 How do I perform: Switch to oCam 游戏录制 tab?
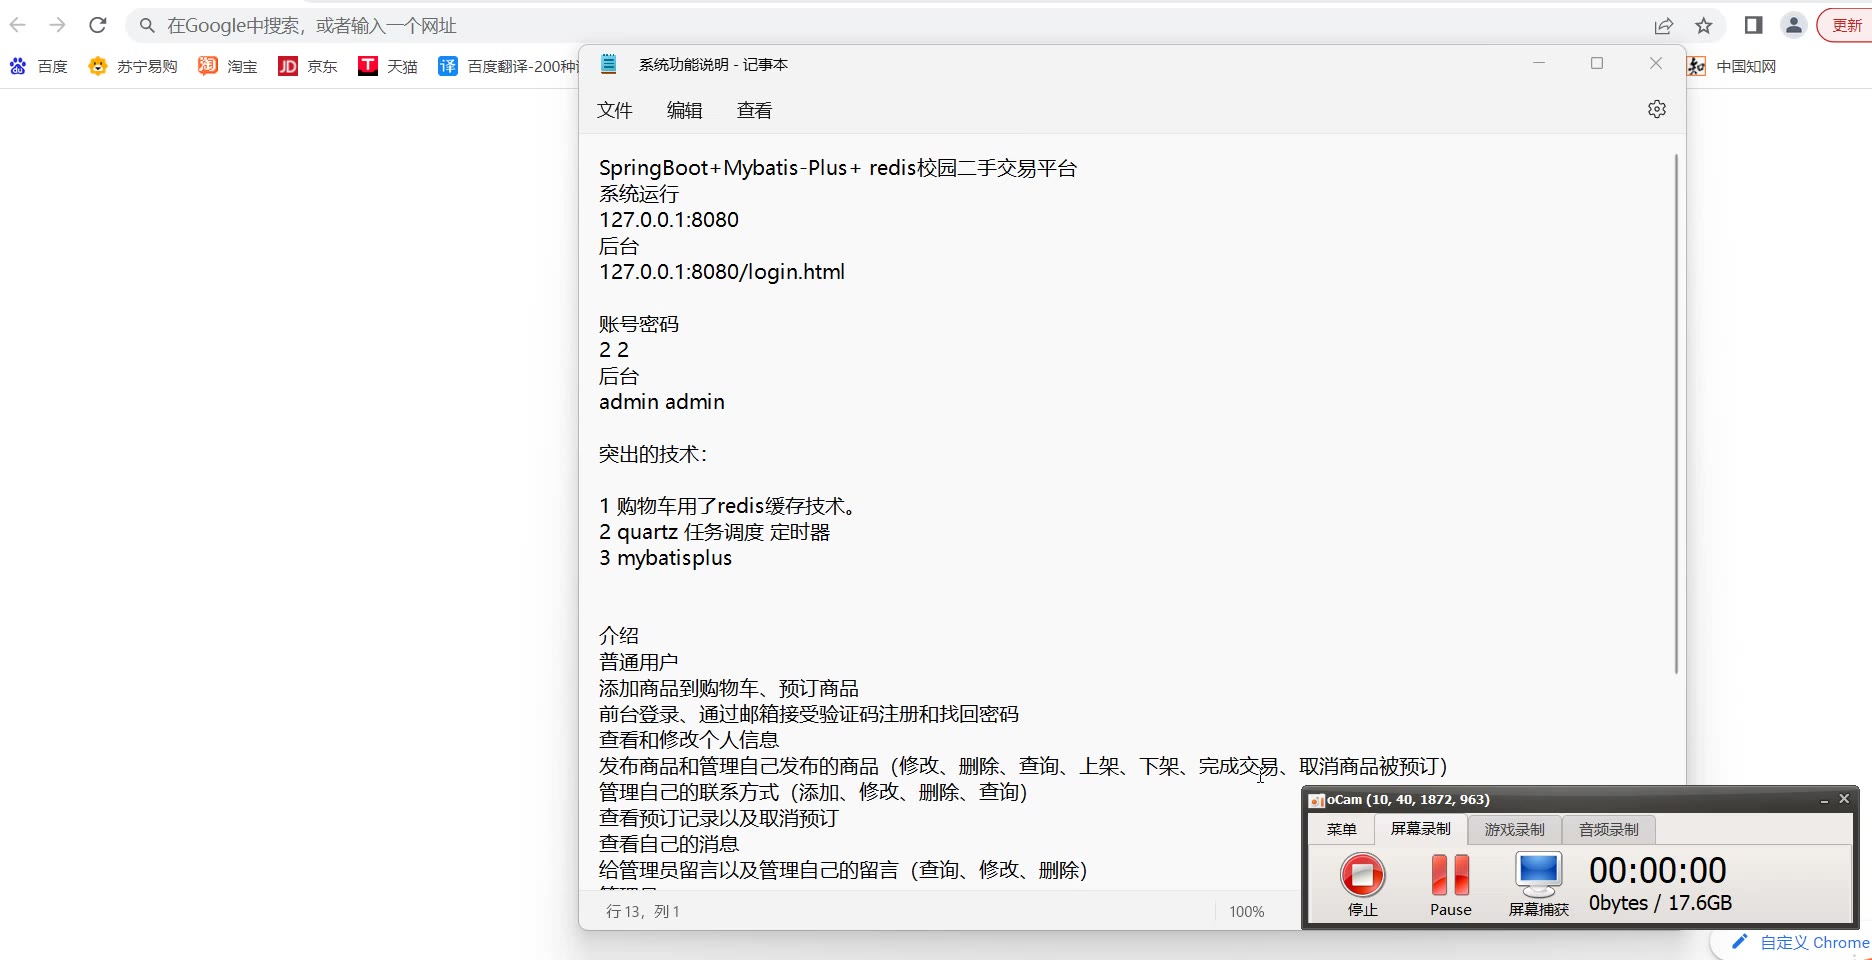pyautogui.click(x=1514, y=830)
